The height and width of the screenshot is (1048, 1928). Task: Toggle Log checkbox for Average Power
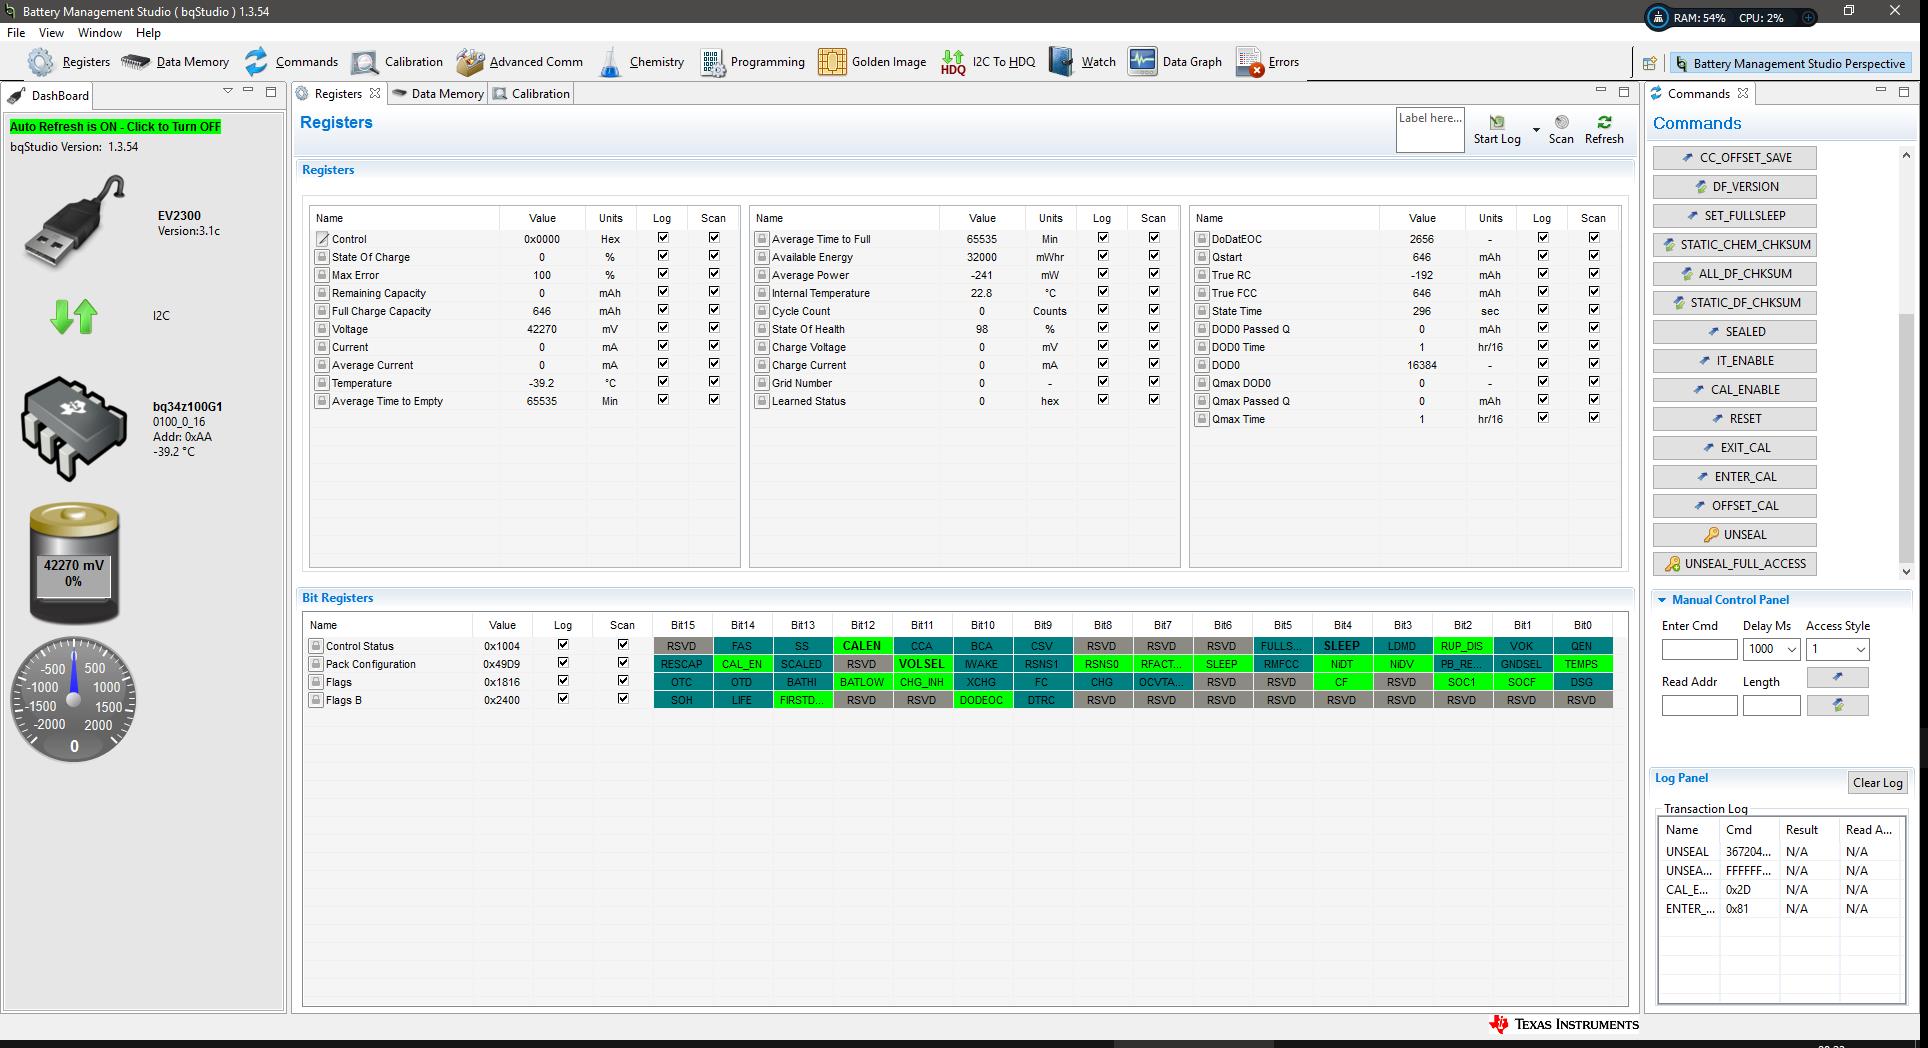pos(1102,274)
